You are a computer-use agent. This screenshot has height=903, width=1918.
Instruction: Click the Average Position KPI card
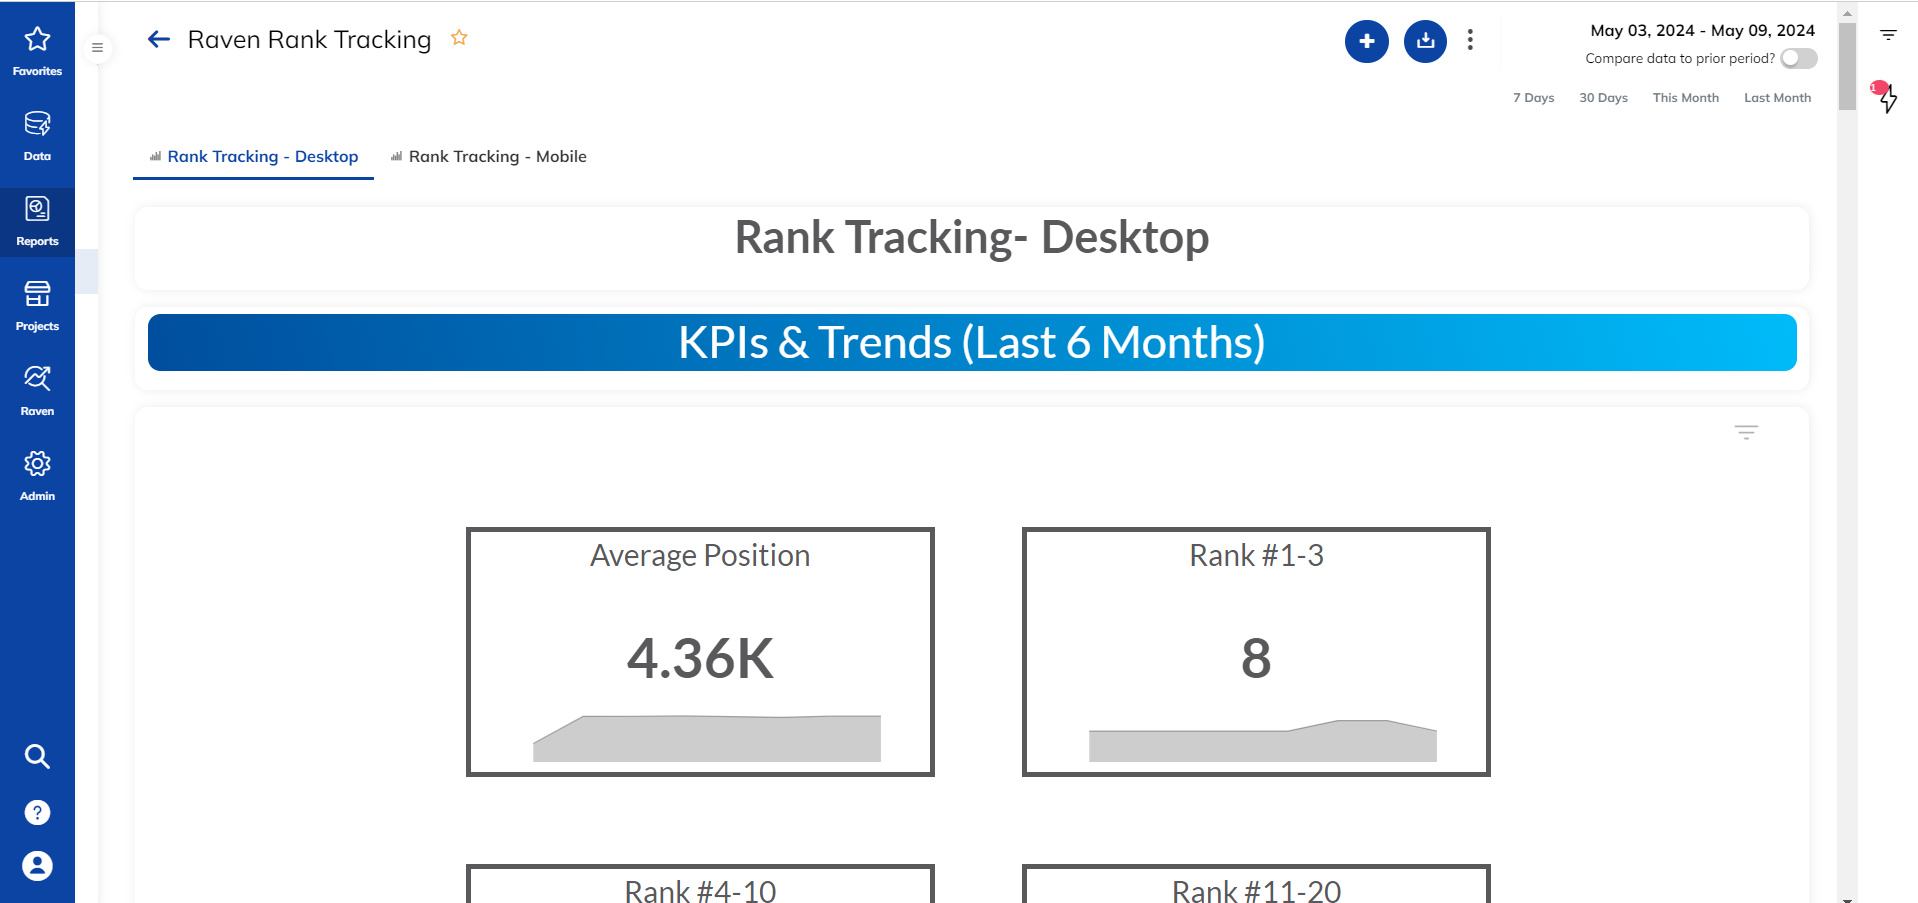[x=700, y=651]
